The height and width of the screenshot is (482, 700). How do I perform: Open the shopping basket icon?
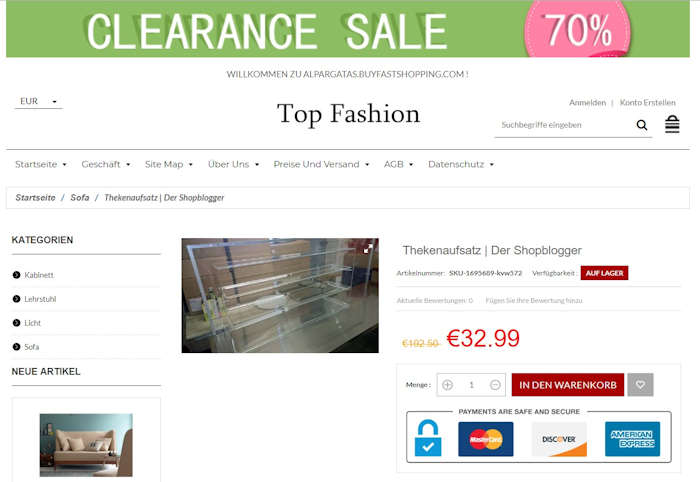pos(672,124)
